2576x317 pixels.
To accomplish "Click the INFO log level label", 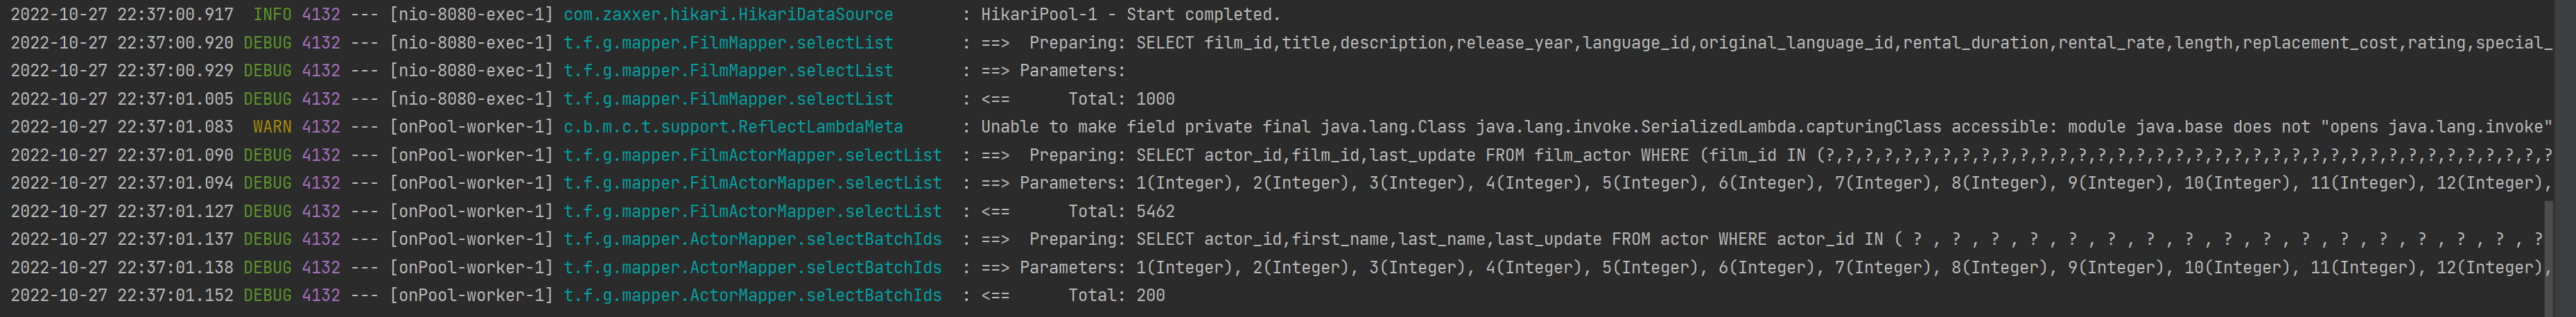I will click(272, 15).
